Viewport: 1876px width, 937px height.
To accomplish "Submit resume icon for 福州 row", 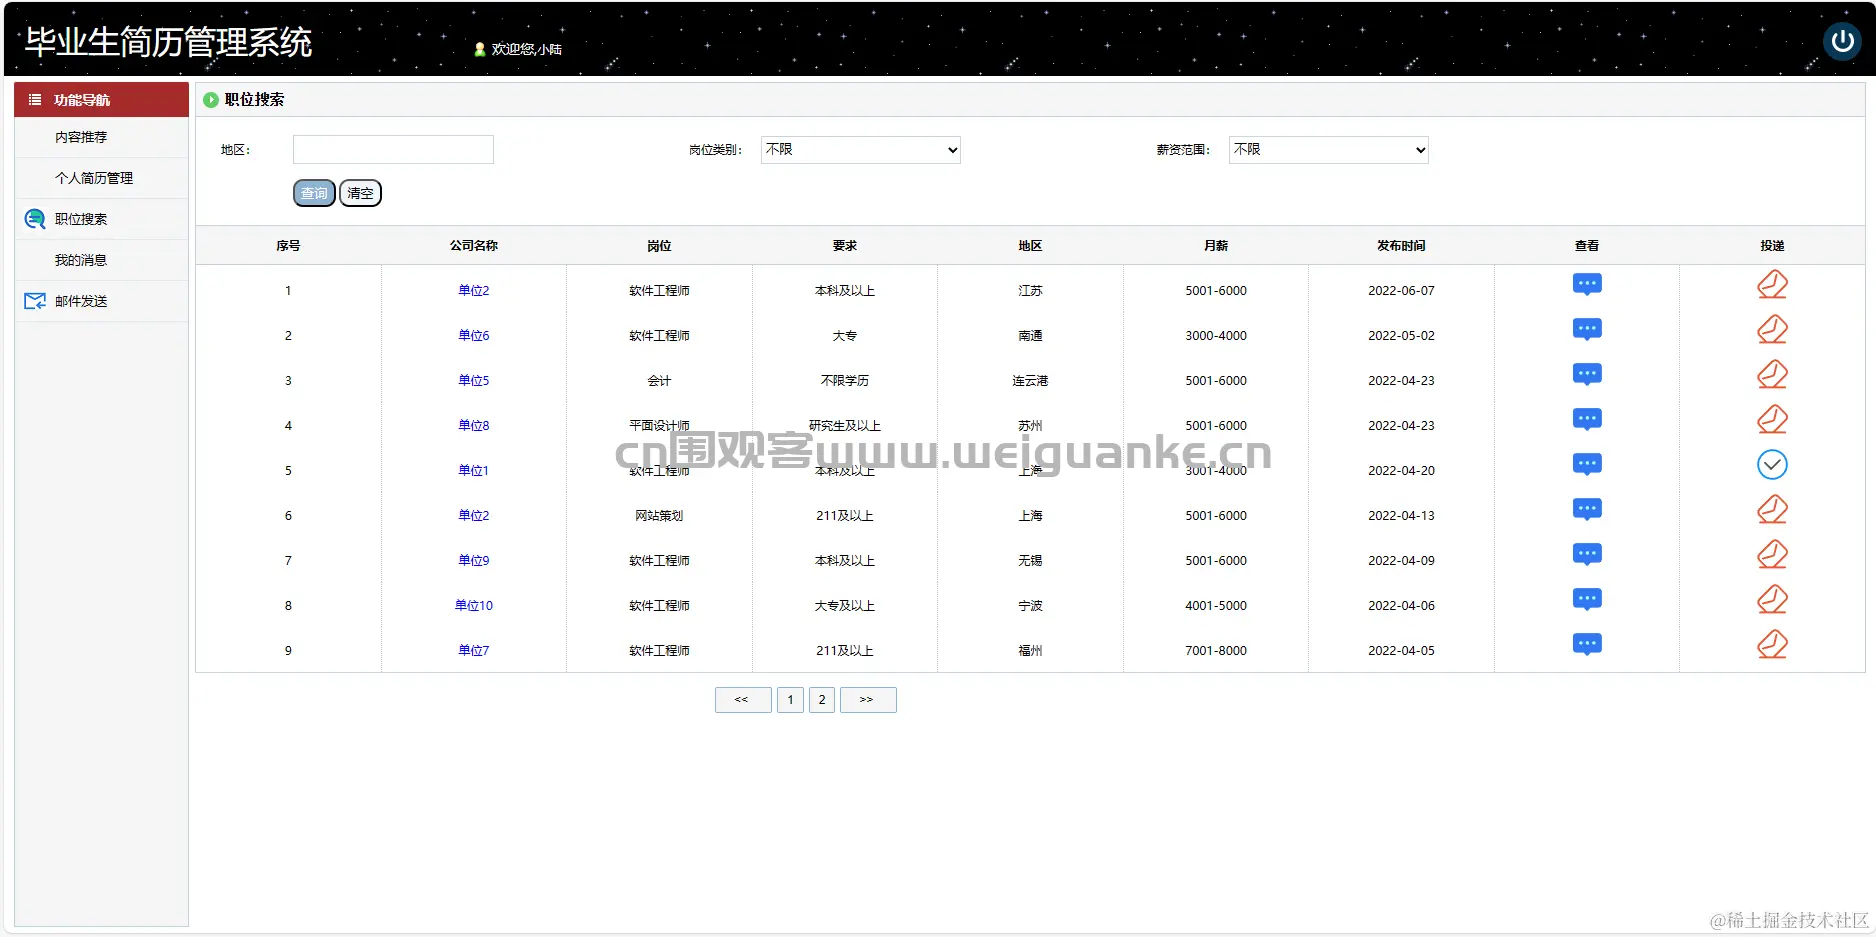I will [1772, 645].
